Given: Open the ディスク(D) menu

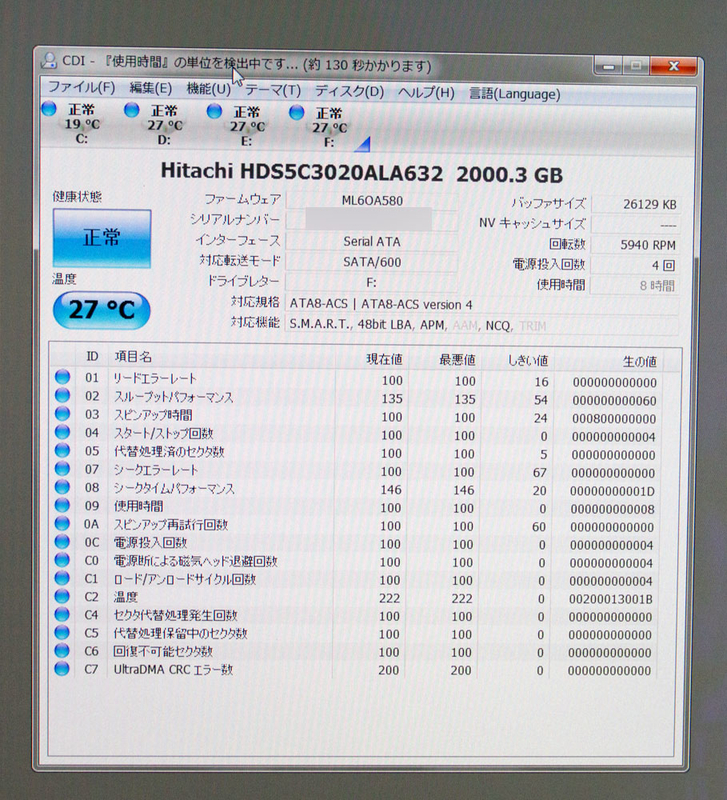Looking at the screenshot, I should [349, 91].
